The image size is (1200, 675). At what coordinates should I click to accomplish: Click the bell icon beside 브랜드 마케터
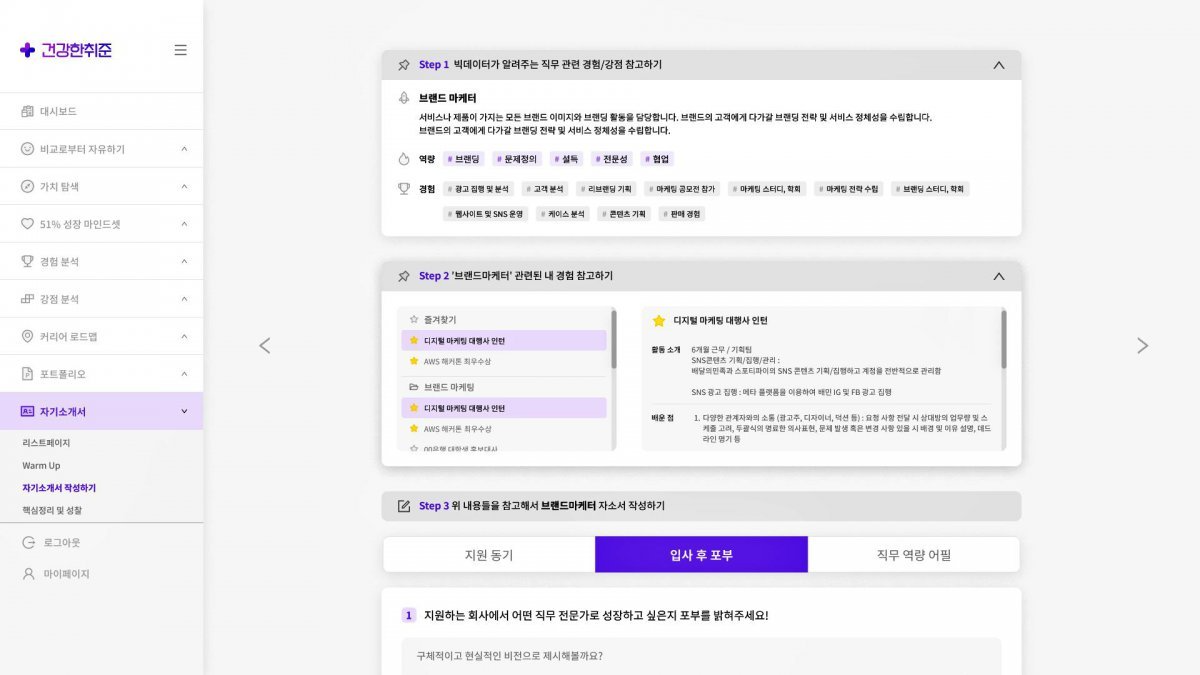[x=403, y=96]
